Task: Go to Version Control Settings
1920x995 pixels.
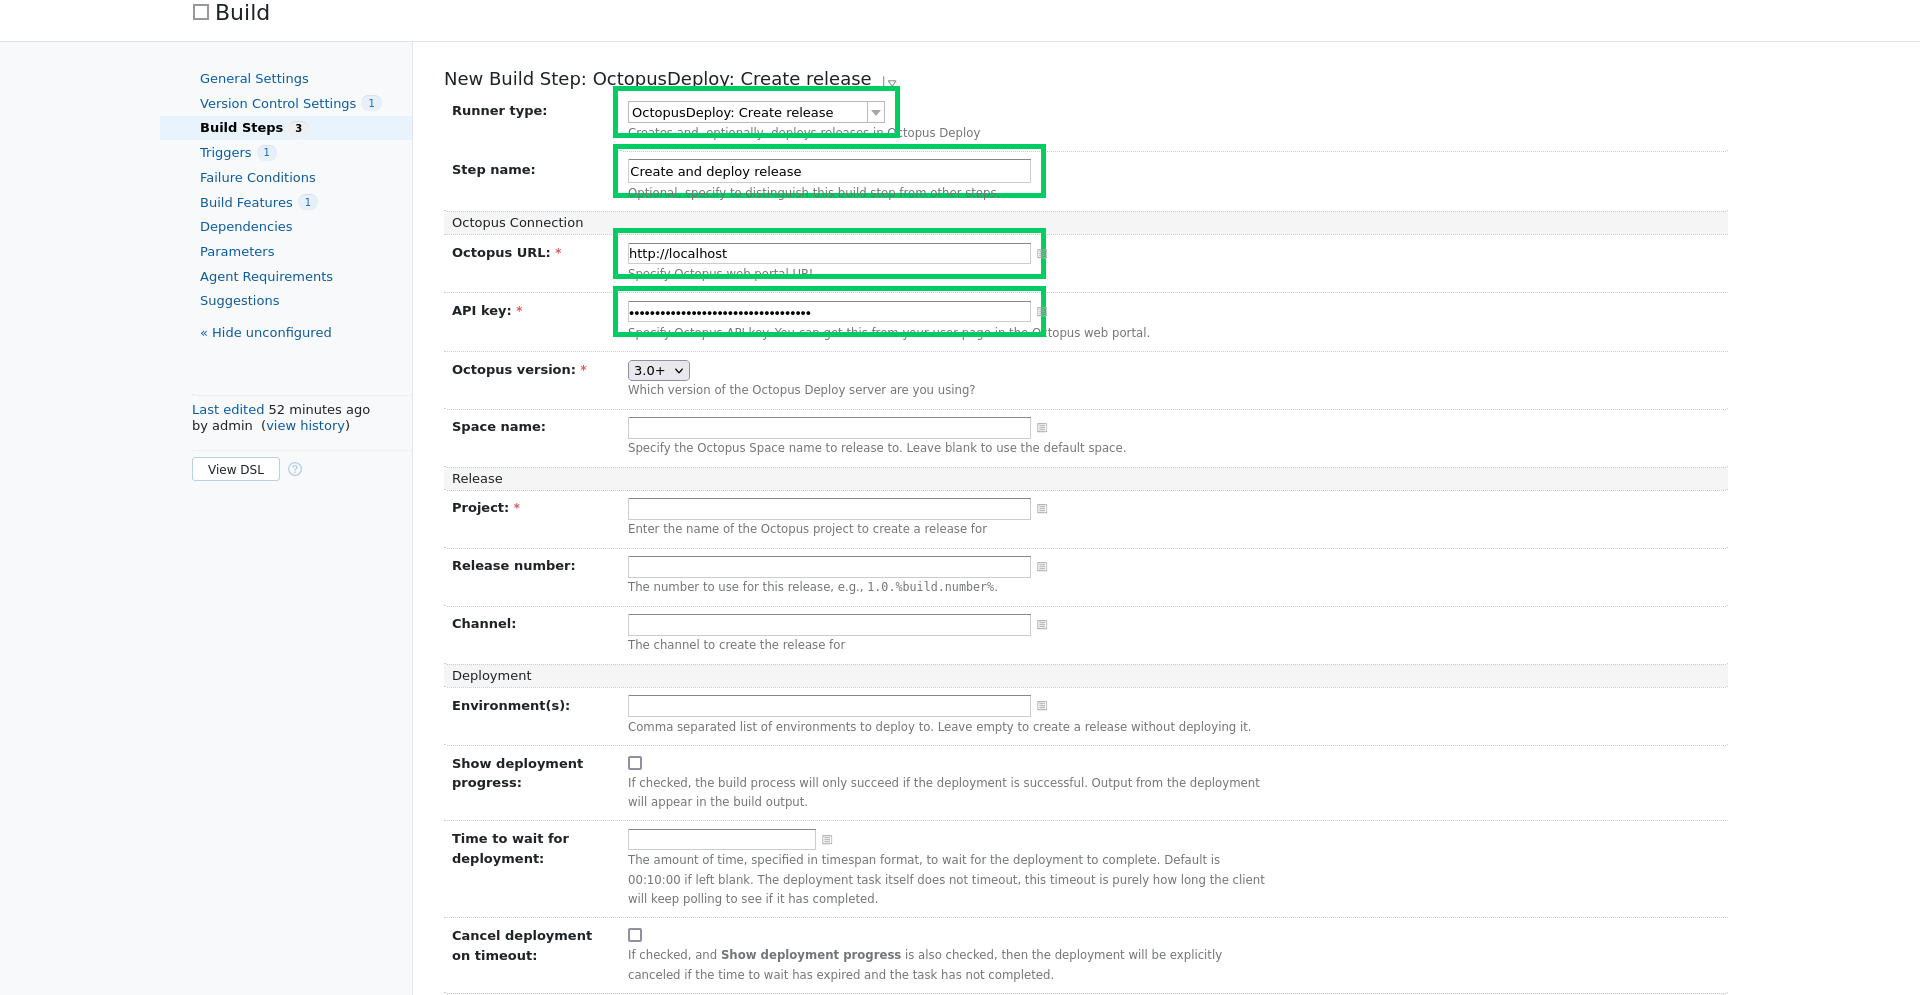Action: [x=278, y=103]
